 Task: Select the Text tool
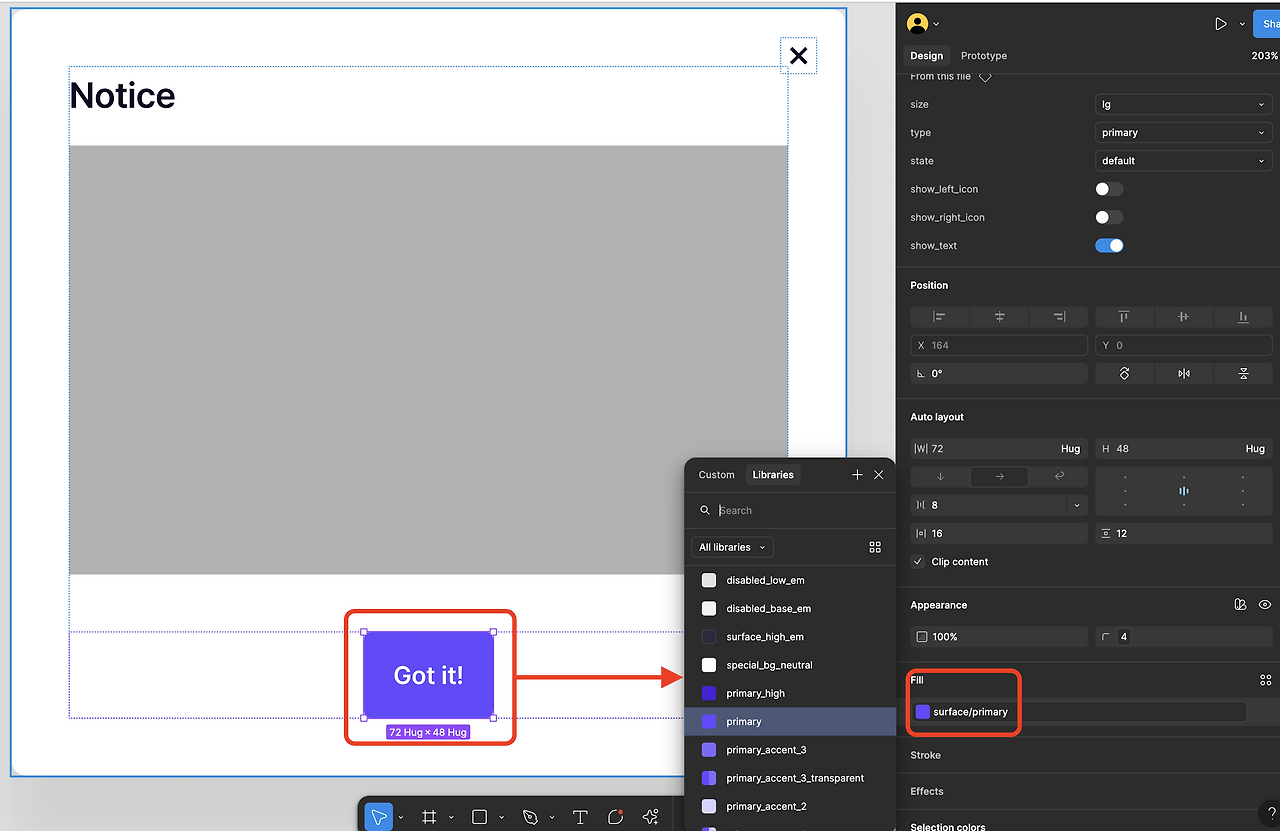click(x=580, y=817)
